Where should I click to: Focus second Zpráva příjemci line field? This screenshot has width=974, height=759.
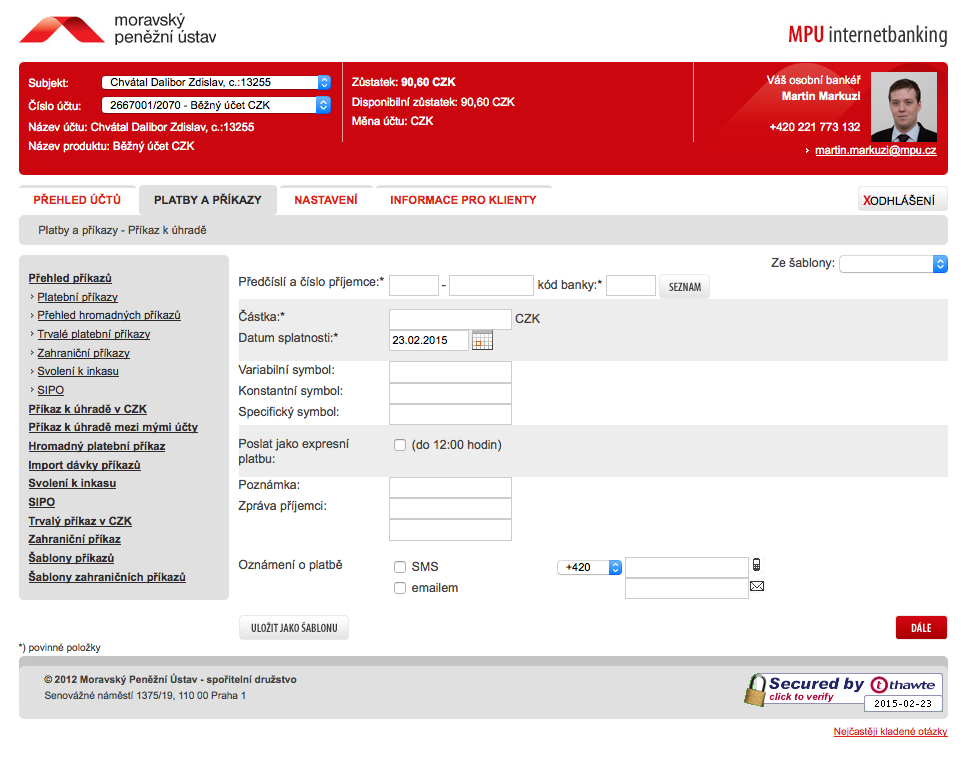450,530
